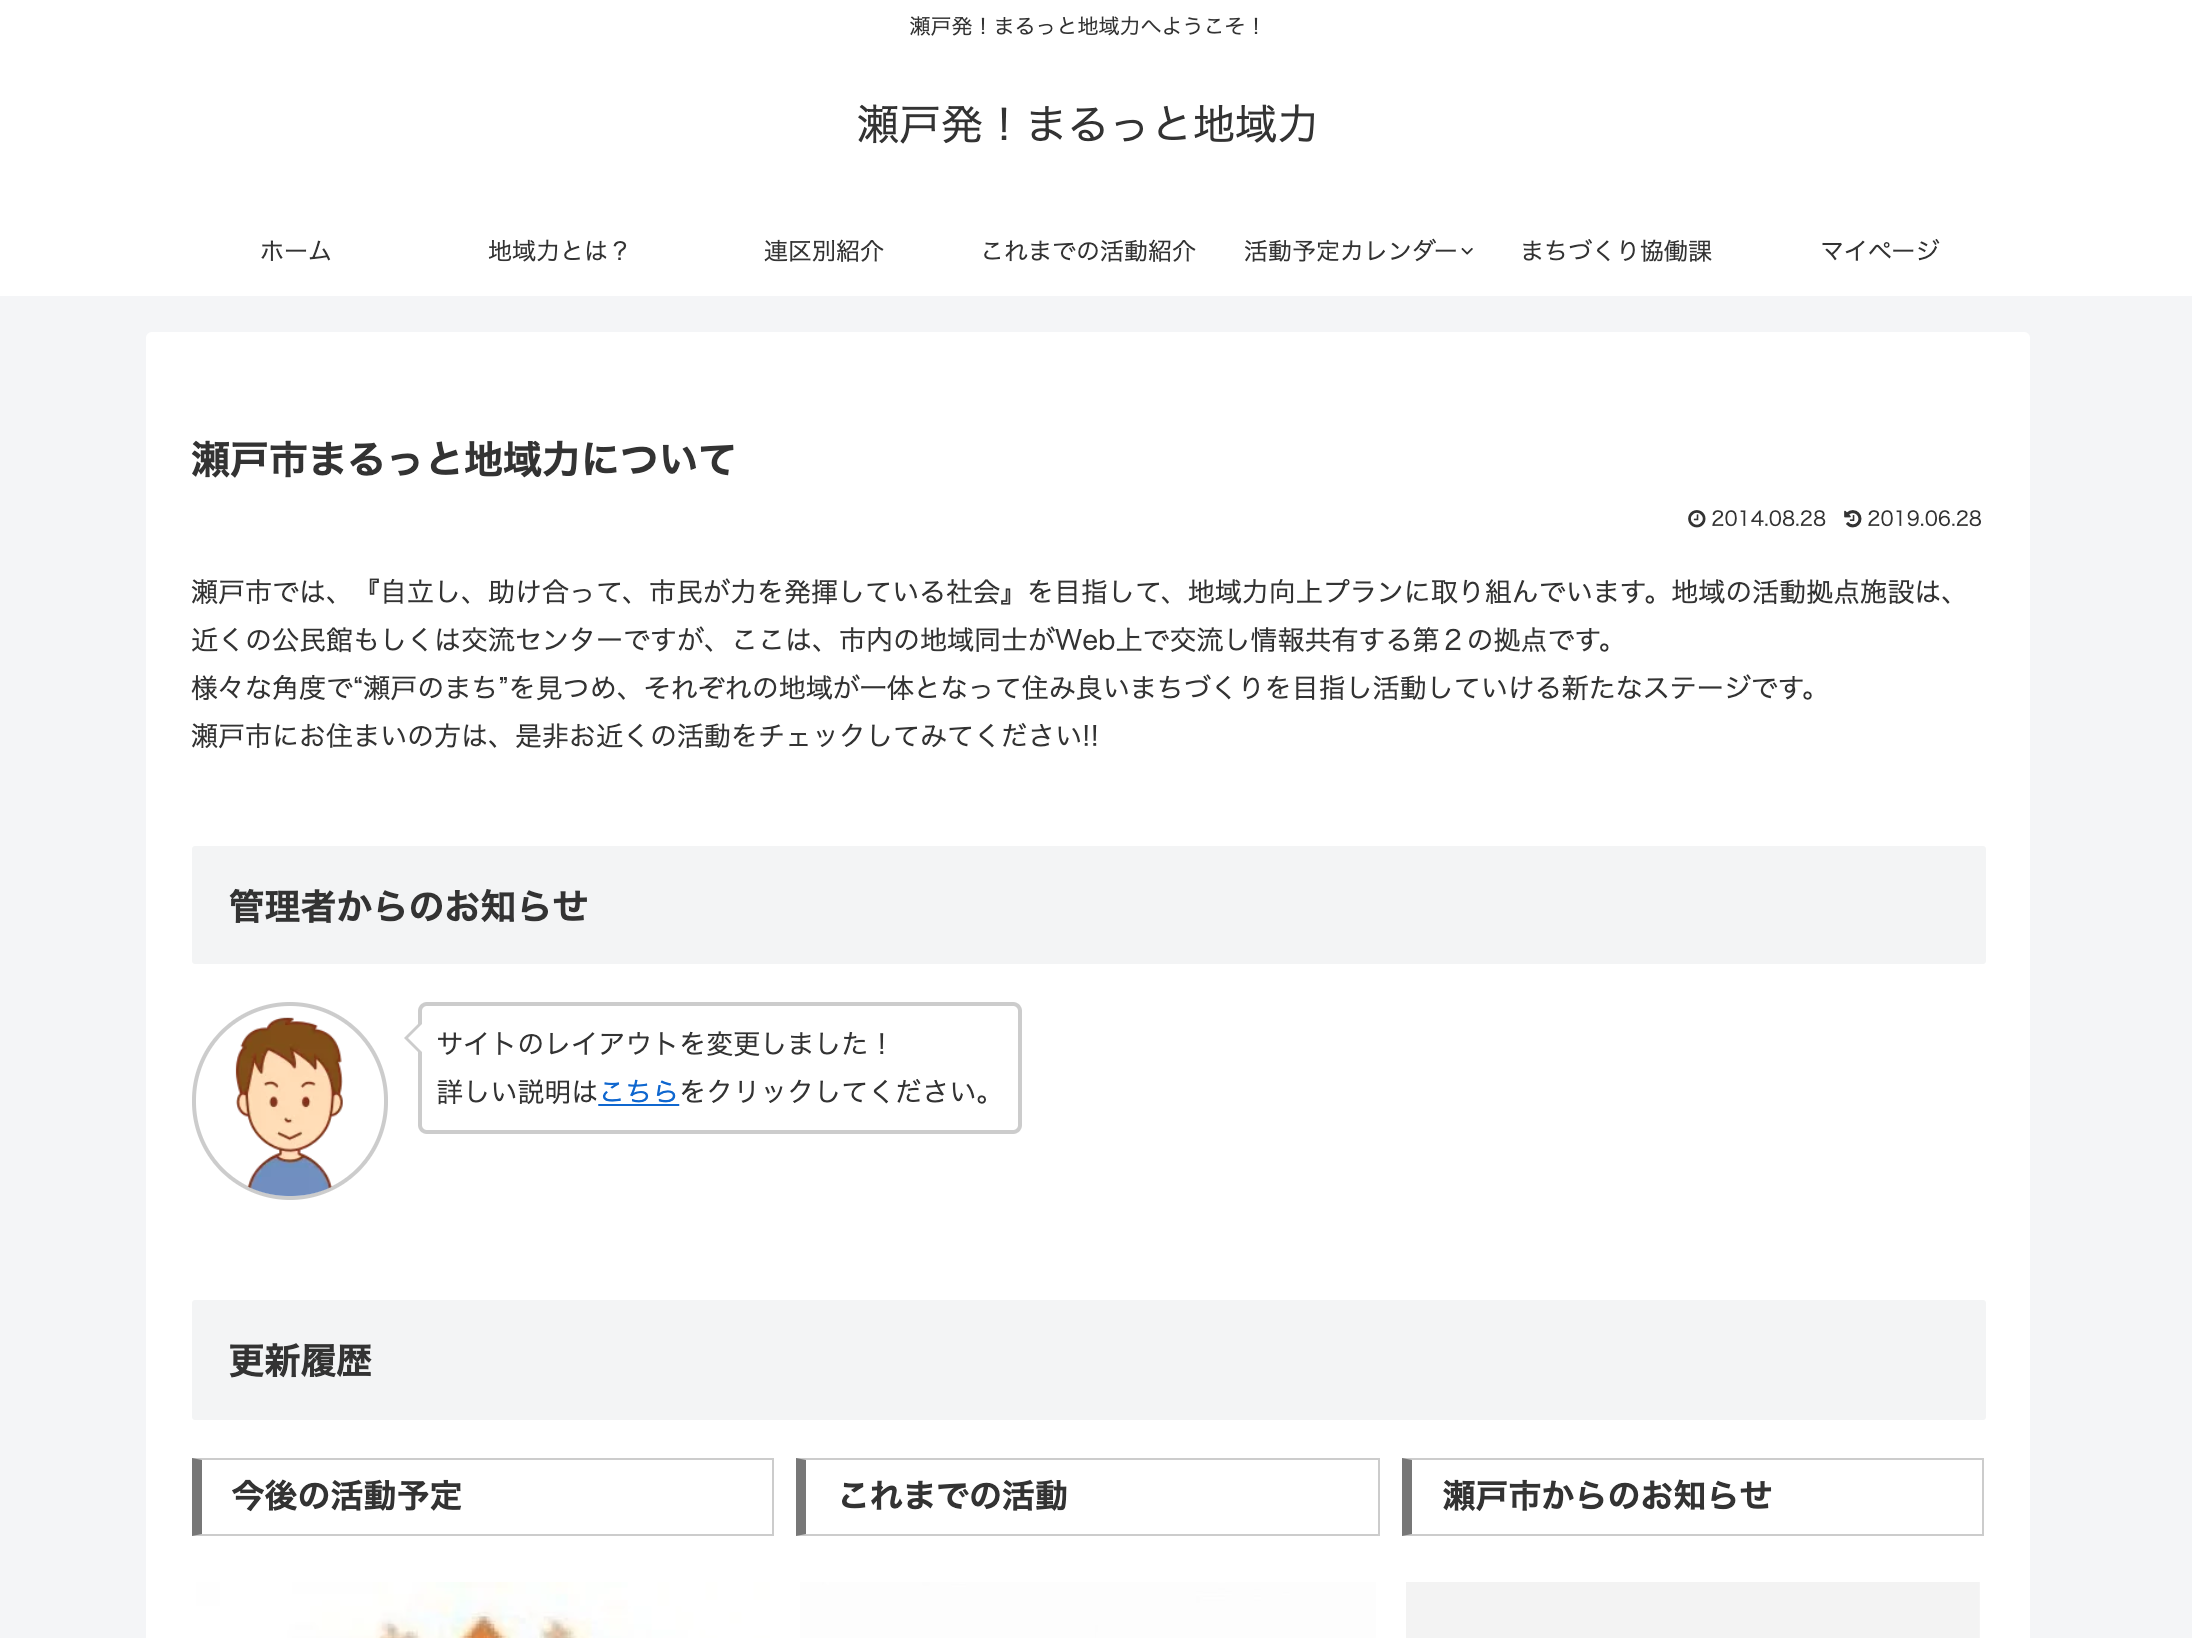Click the update history icon beside 2019.06.28
The width and height of the screenshot is (2192, 1638).
[x=1852, y=519]
